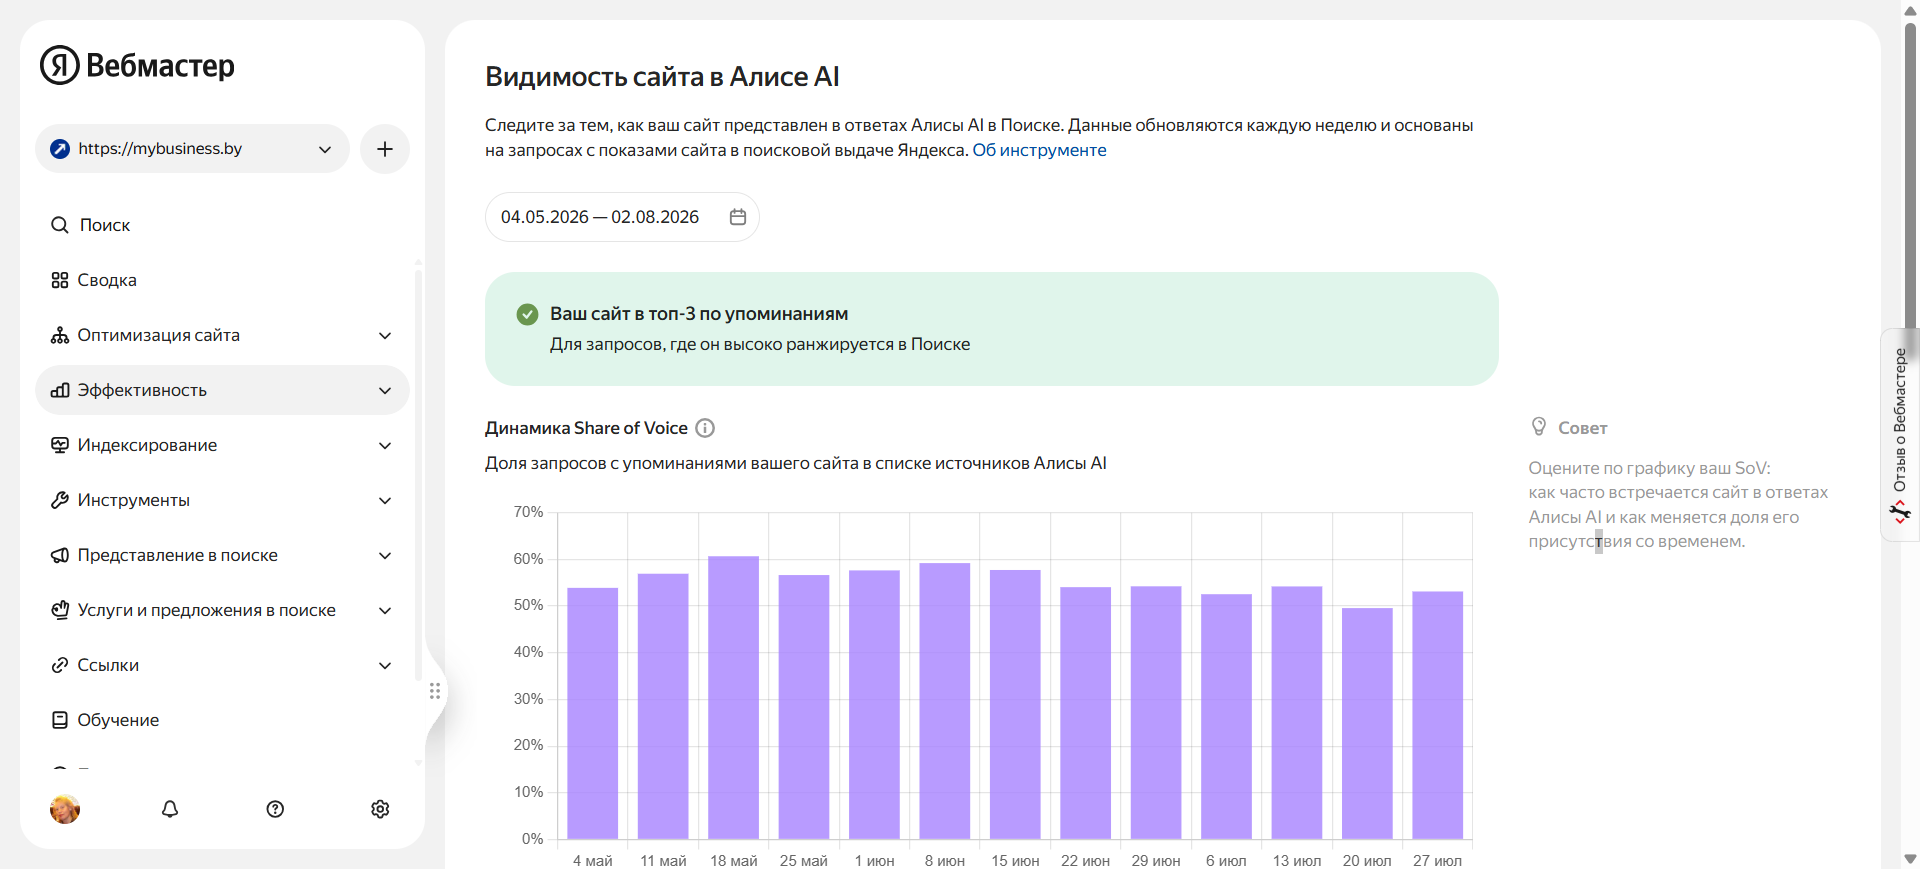Click the heading Видимость сайта в Алисе AI
The image size is (1920, 869).
point(662,77)
